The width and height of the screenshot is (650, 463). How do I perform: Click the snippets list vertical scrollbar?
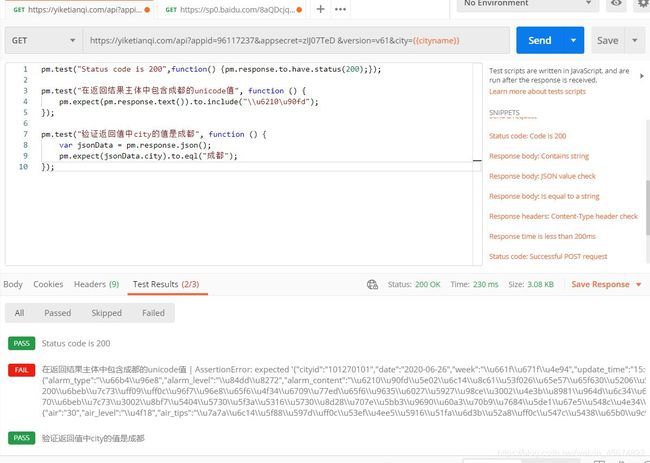tap(648, 207)
